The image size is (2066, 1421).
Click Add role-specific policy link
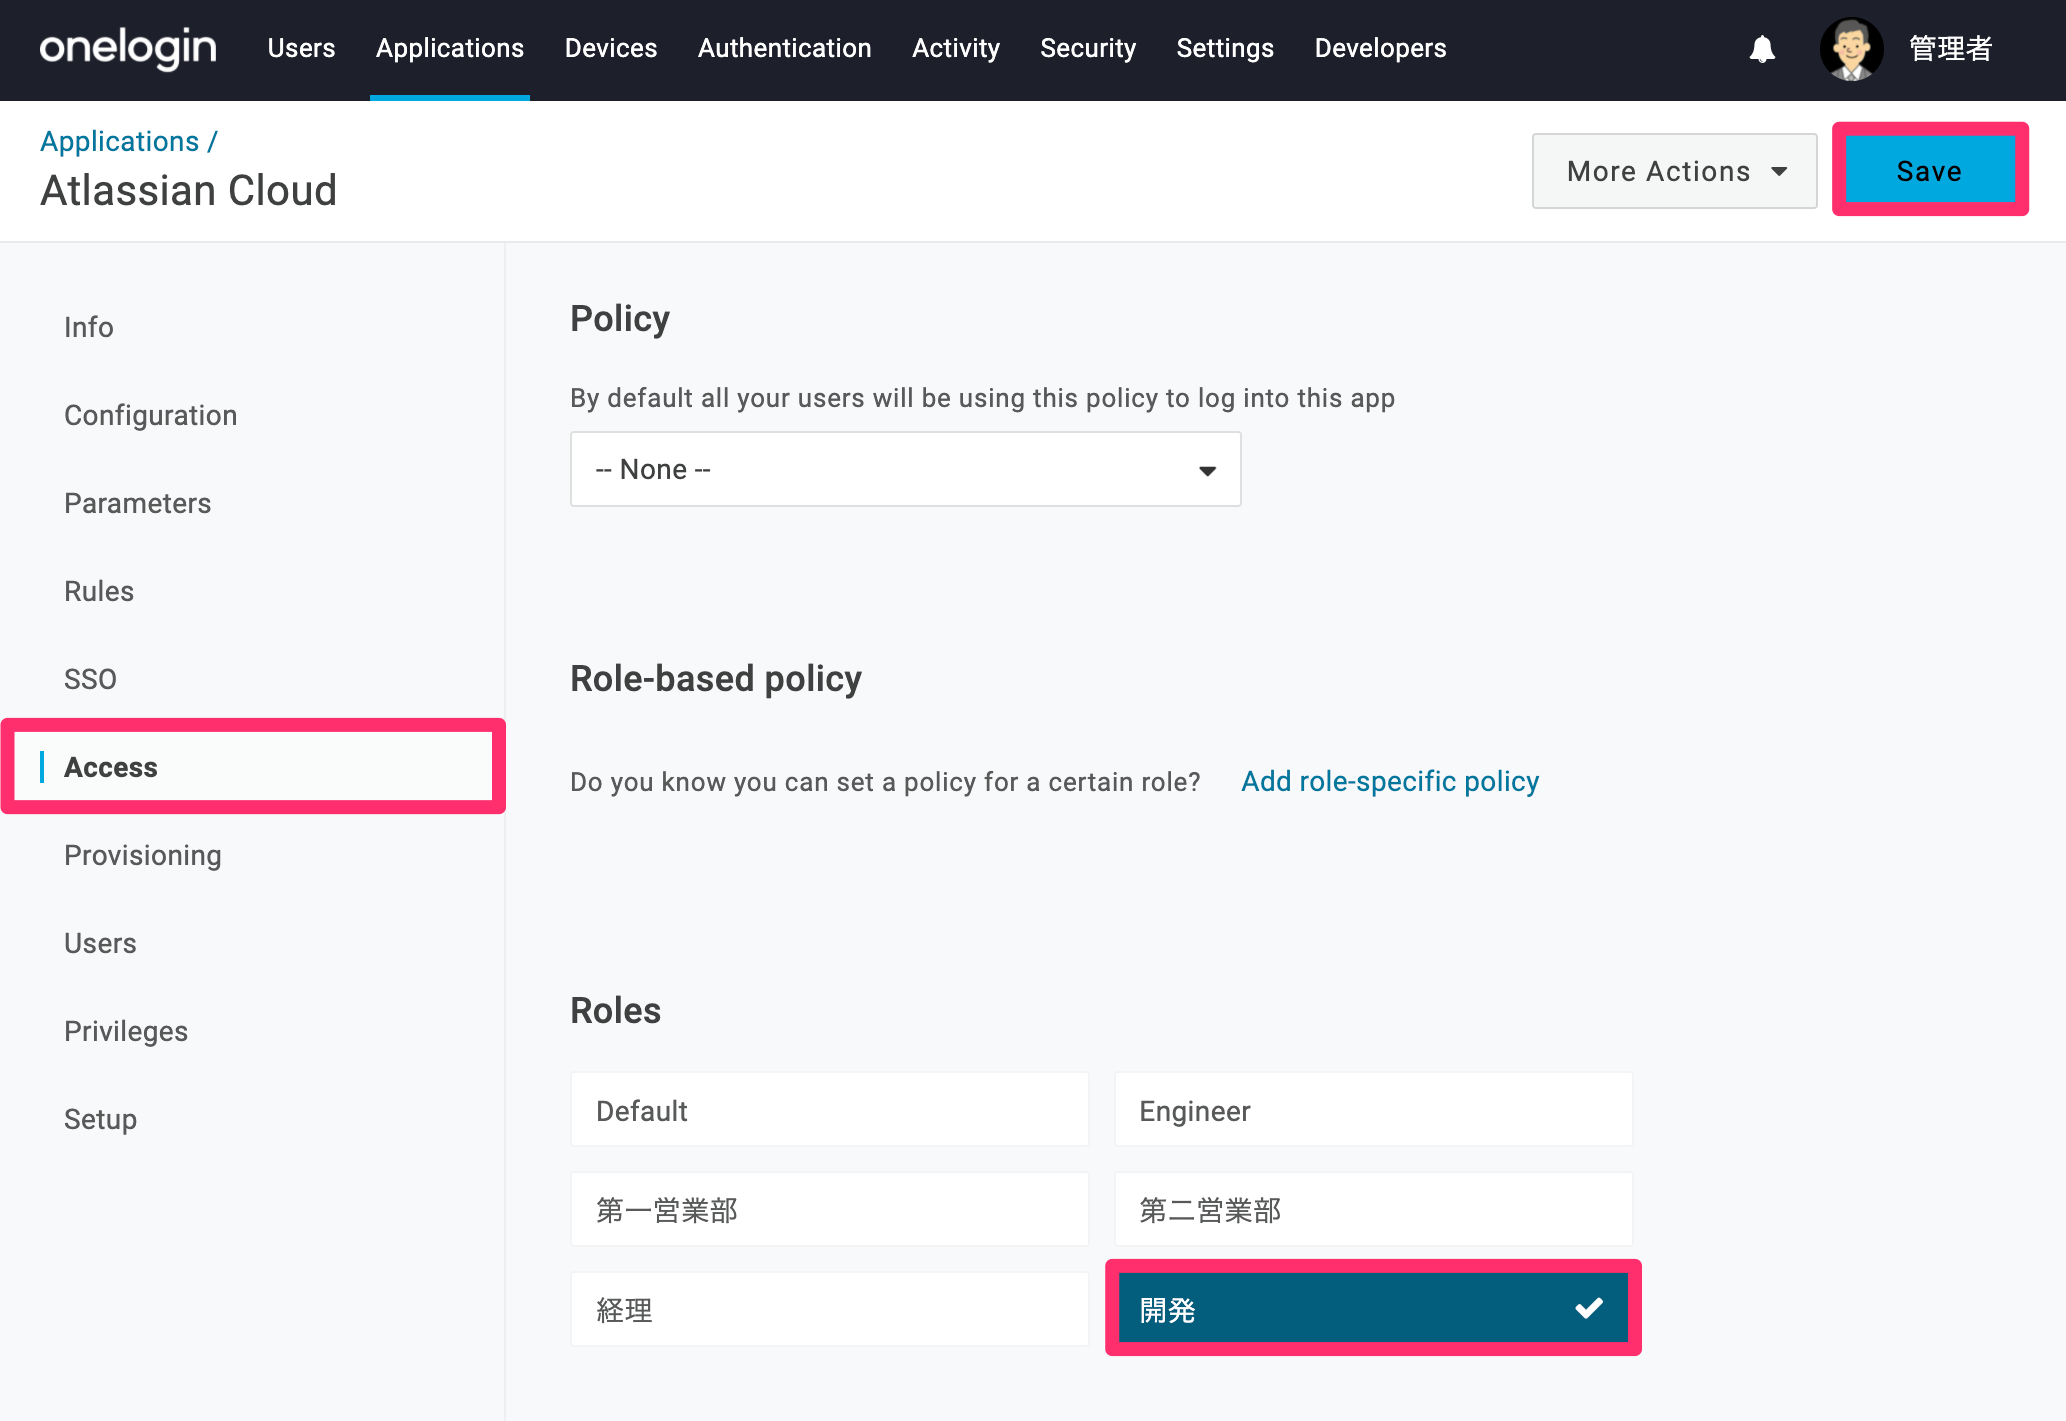[1390, 781]
